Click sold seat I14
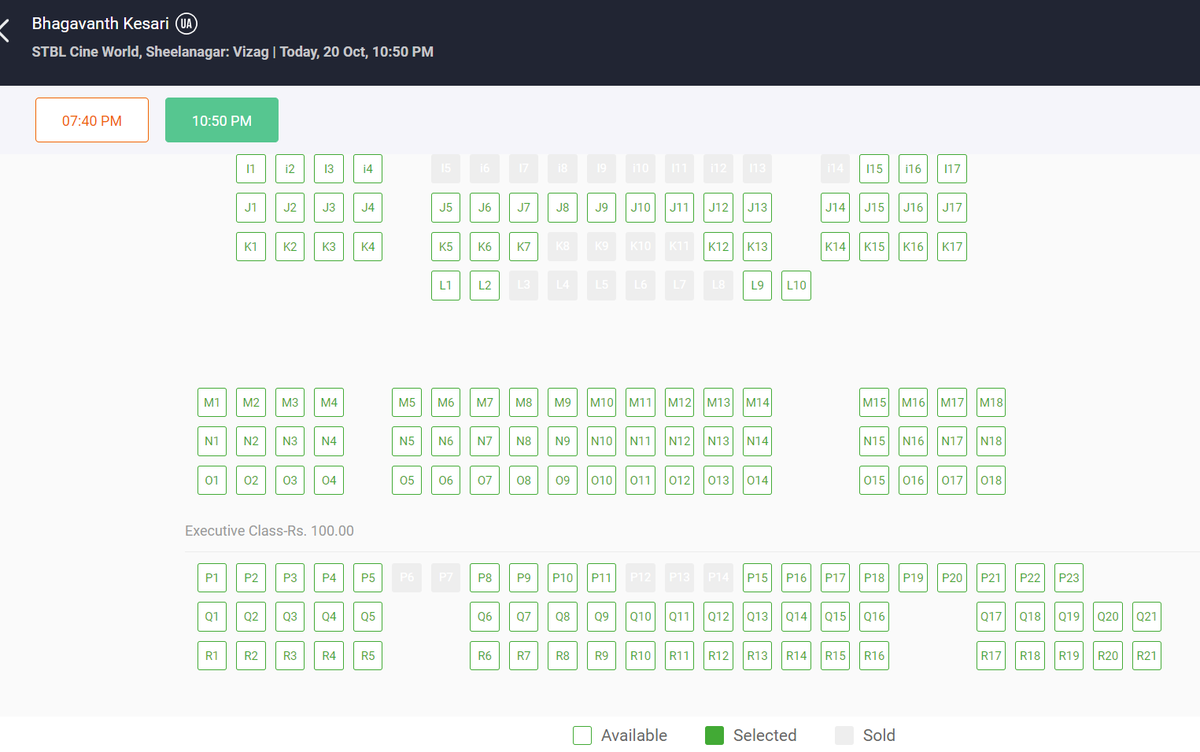 coord(835,169)
